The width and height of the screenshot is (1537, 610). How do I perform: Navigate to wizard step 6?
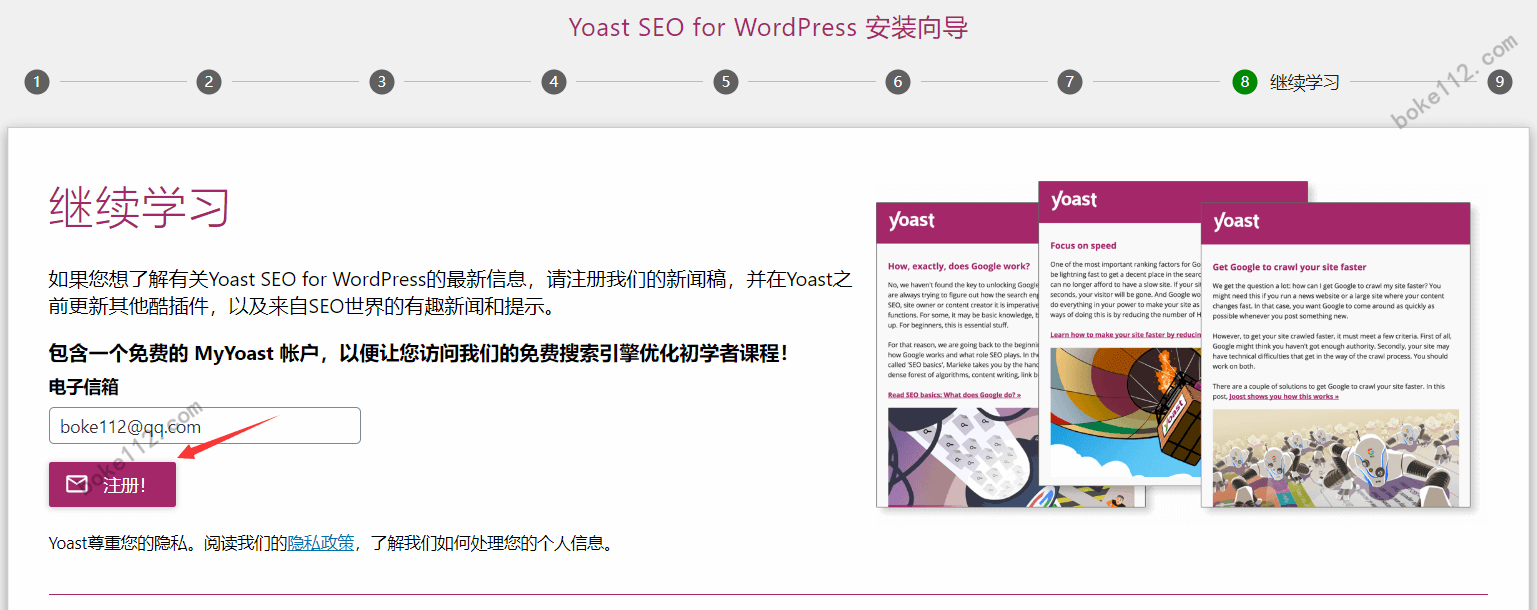(x=898, y=82)
